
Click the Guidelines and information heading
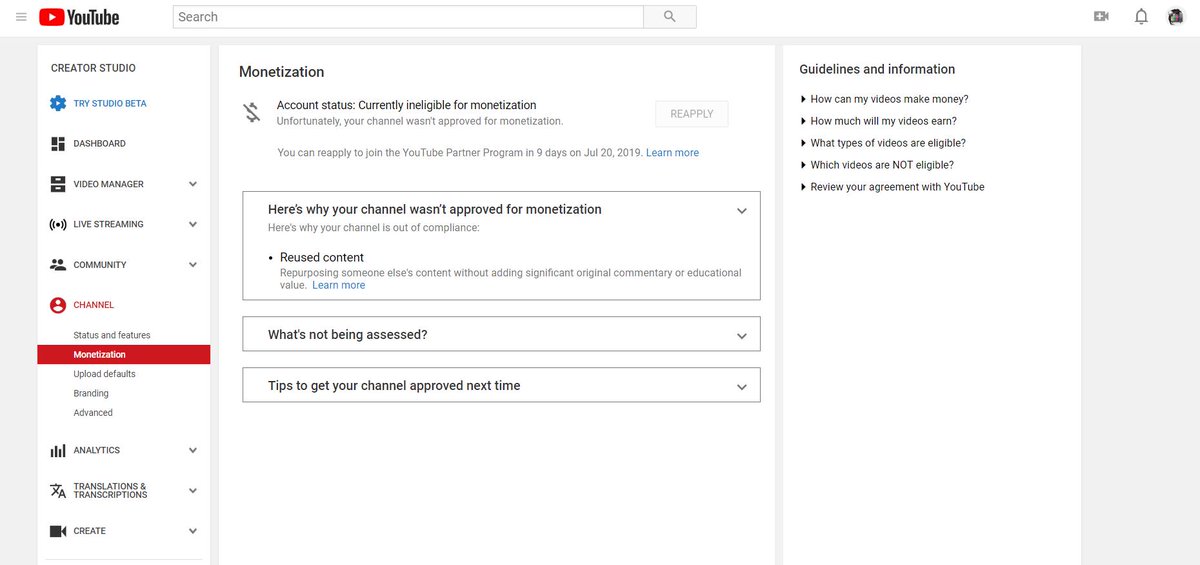[877, 69]
